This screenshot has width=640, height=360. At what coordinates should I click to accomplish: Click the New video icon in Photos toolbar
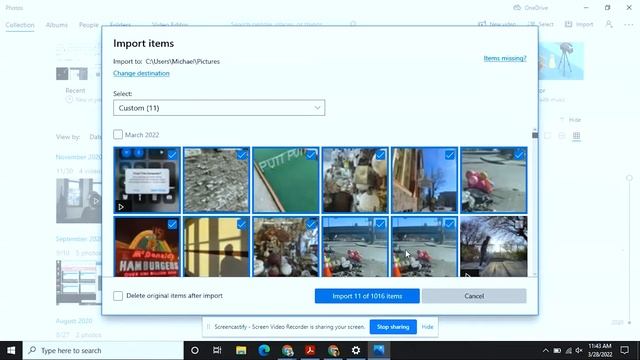482,24
